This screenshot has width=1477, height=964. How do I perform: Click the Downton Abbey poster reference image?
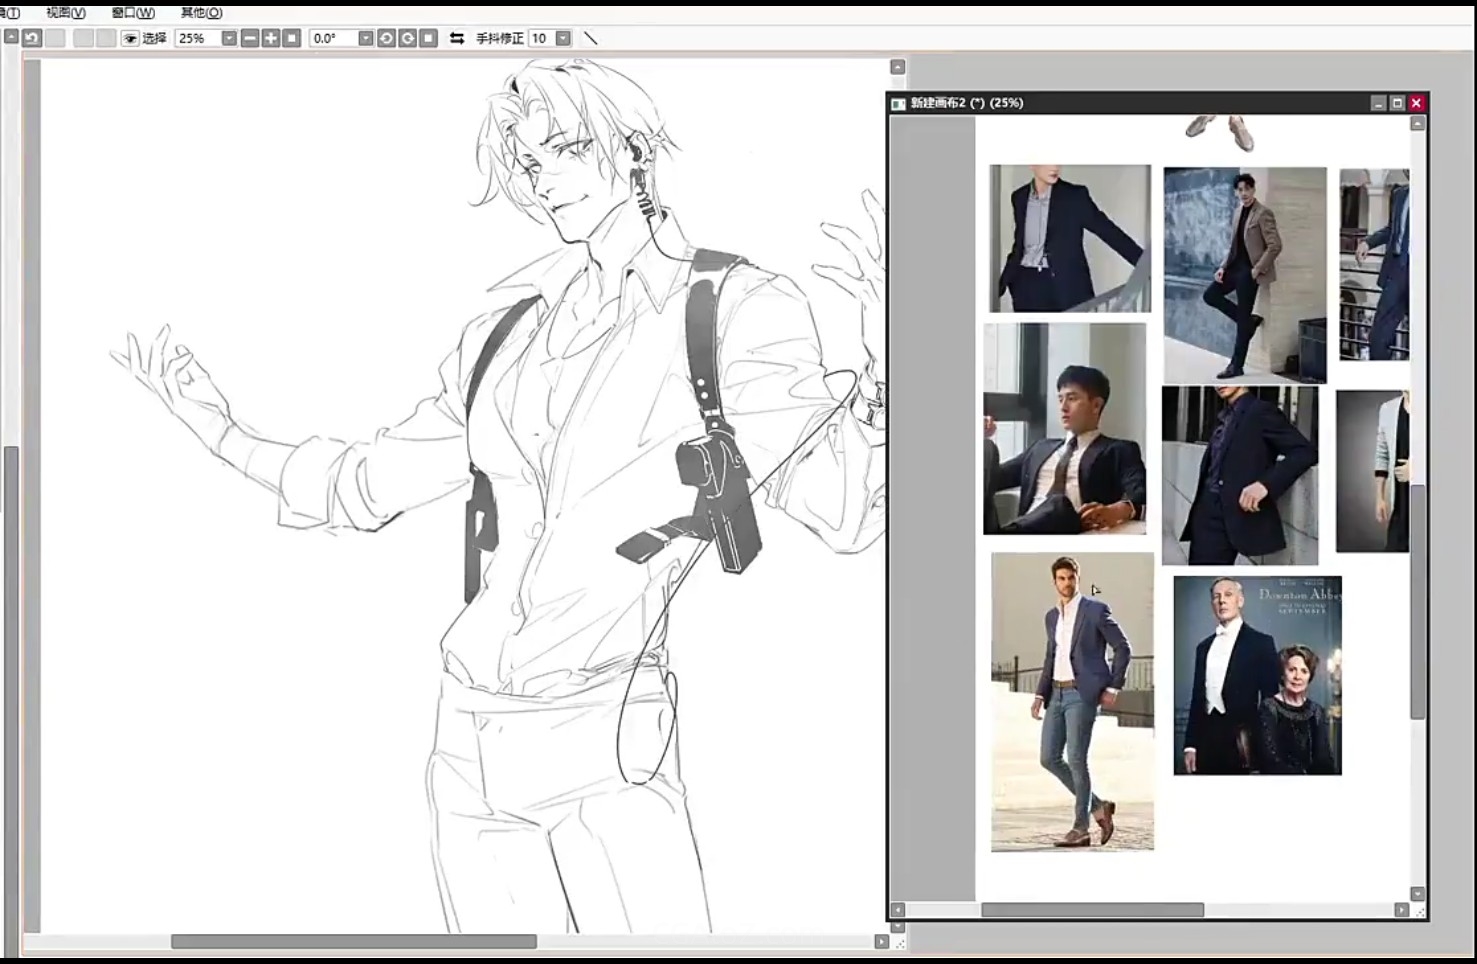[1257, 675]
